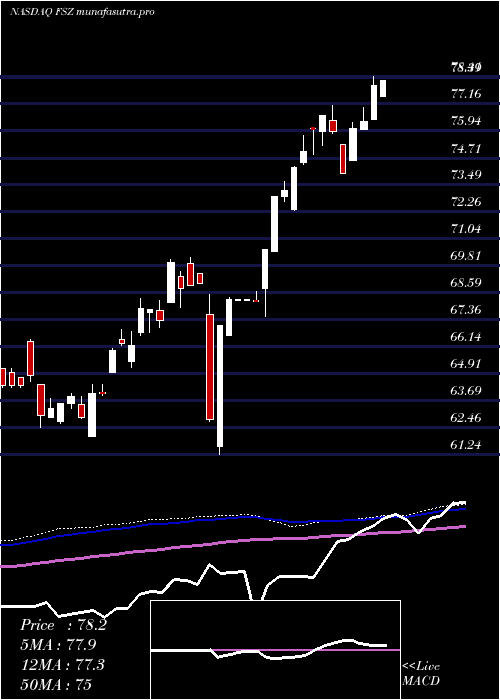Select the '12MA : 77.3' readout
Image resolution: width=500 pixels, height=700 pixels.
coord(62,665)
